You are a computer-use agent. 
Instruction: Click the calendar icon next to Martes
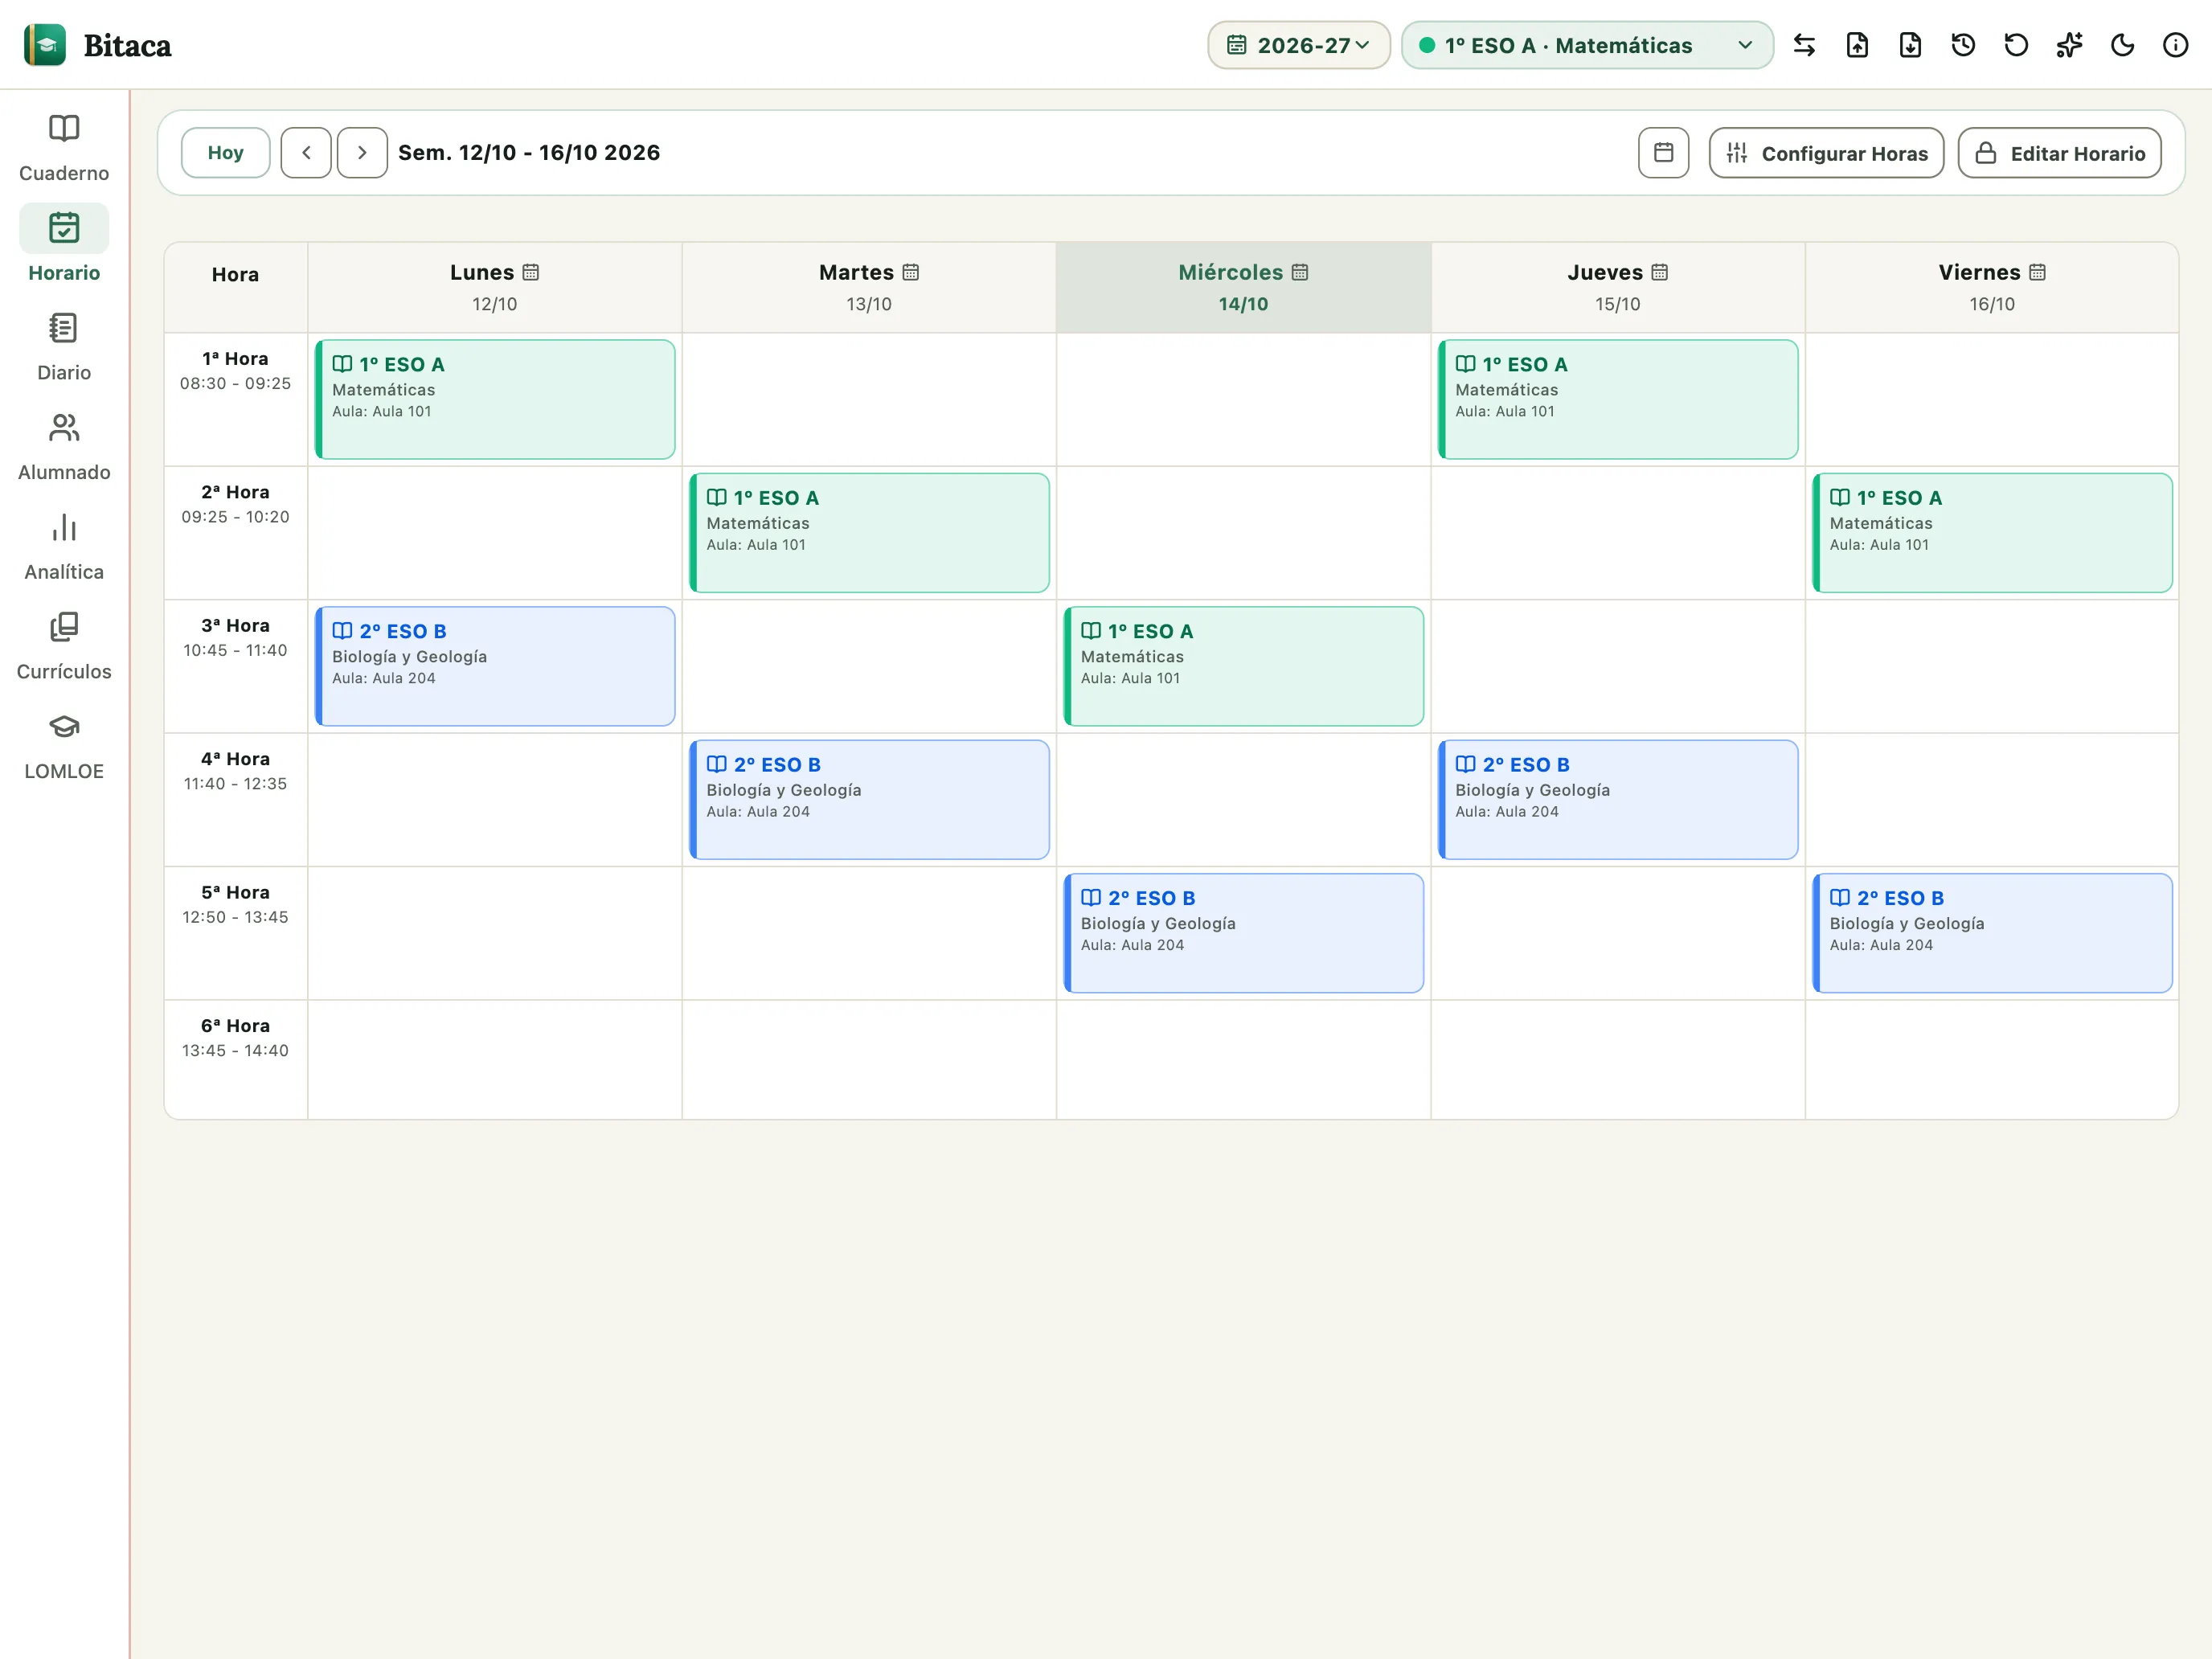[x=910, y=272]
